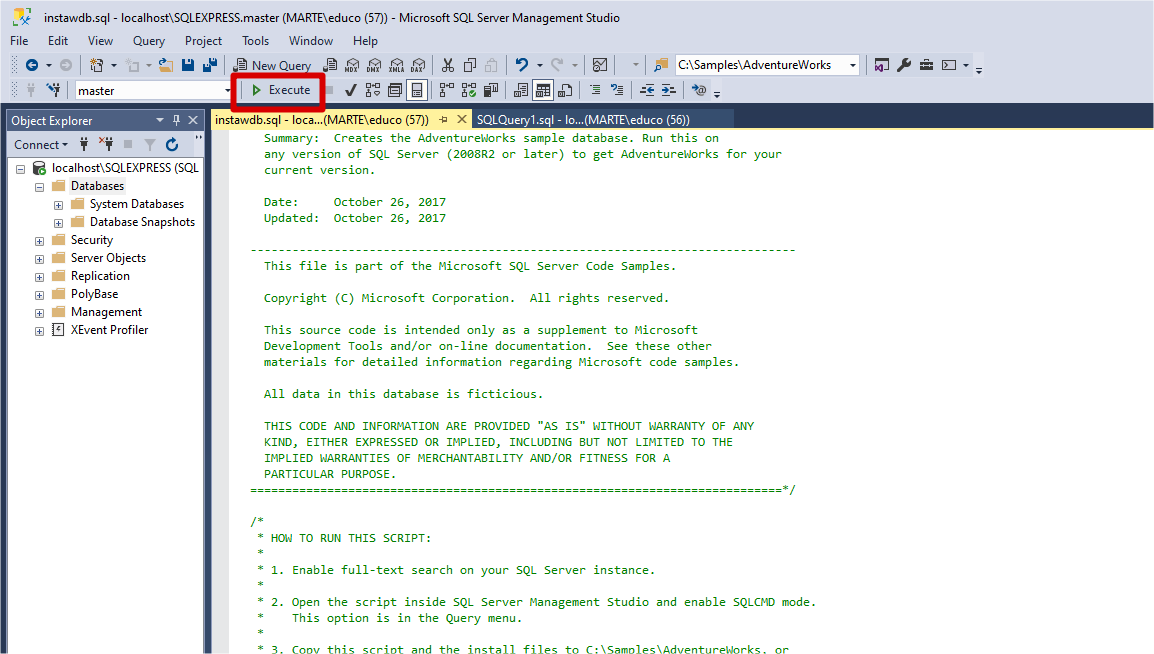Refresh the Object Explorer tree
The image size is (1154, 654).
point(172,144)
